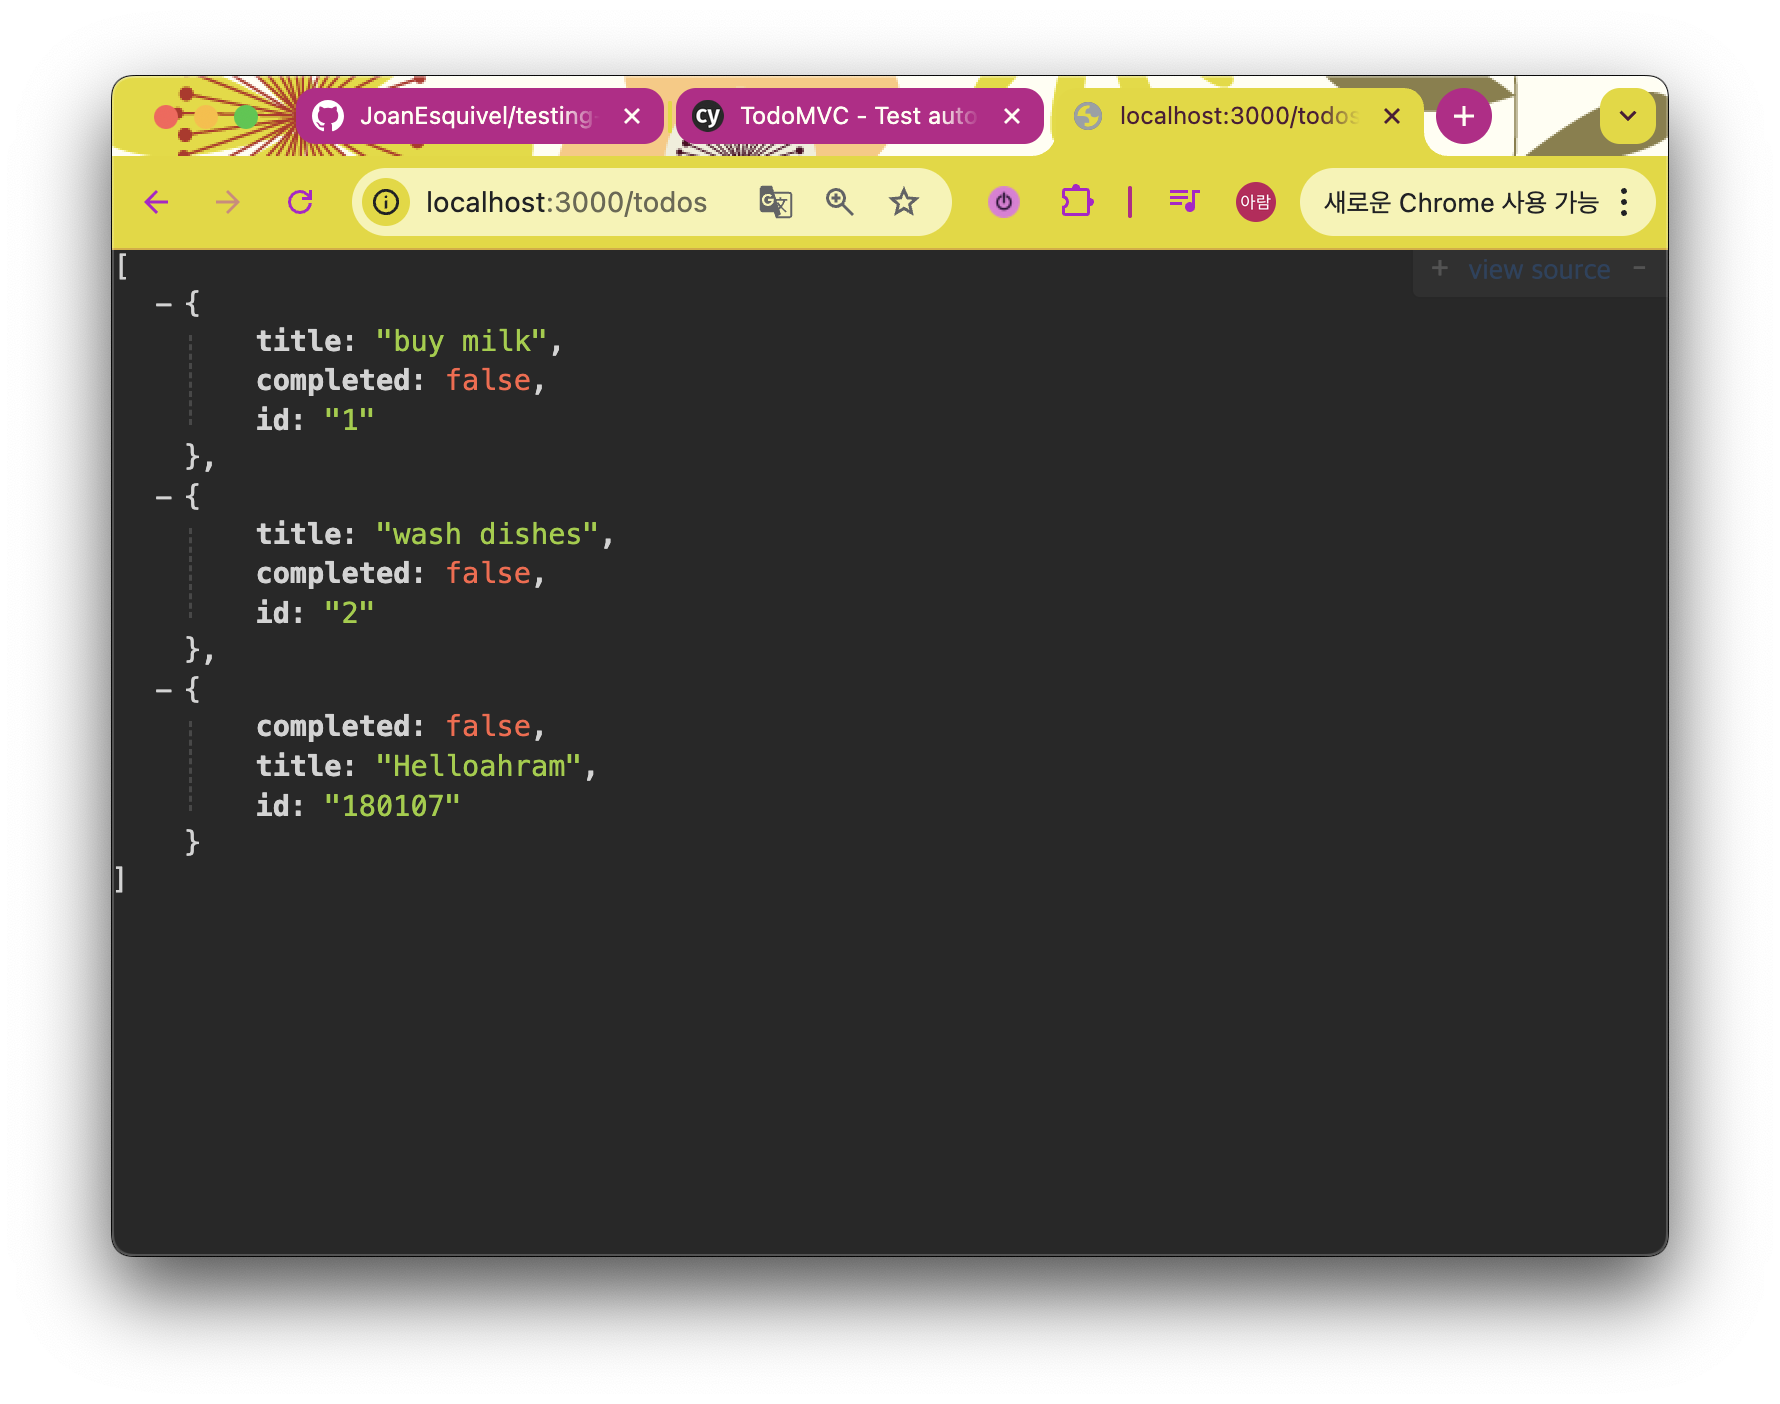Image resolution: width=1780 pixels, height=1404 pixels.
Task: Click the view source link
Action: (x=1539, y=270)
